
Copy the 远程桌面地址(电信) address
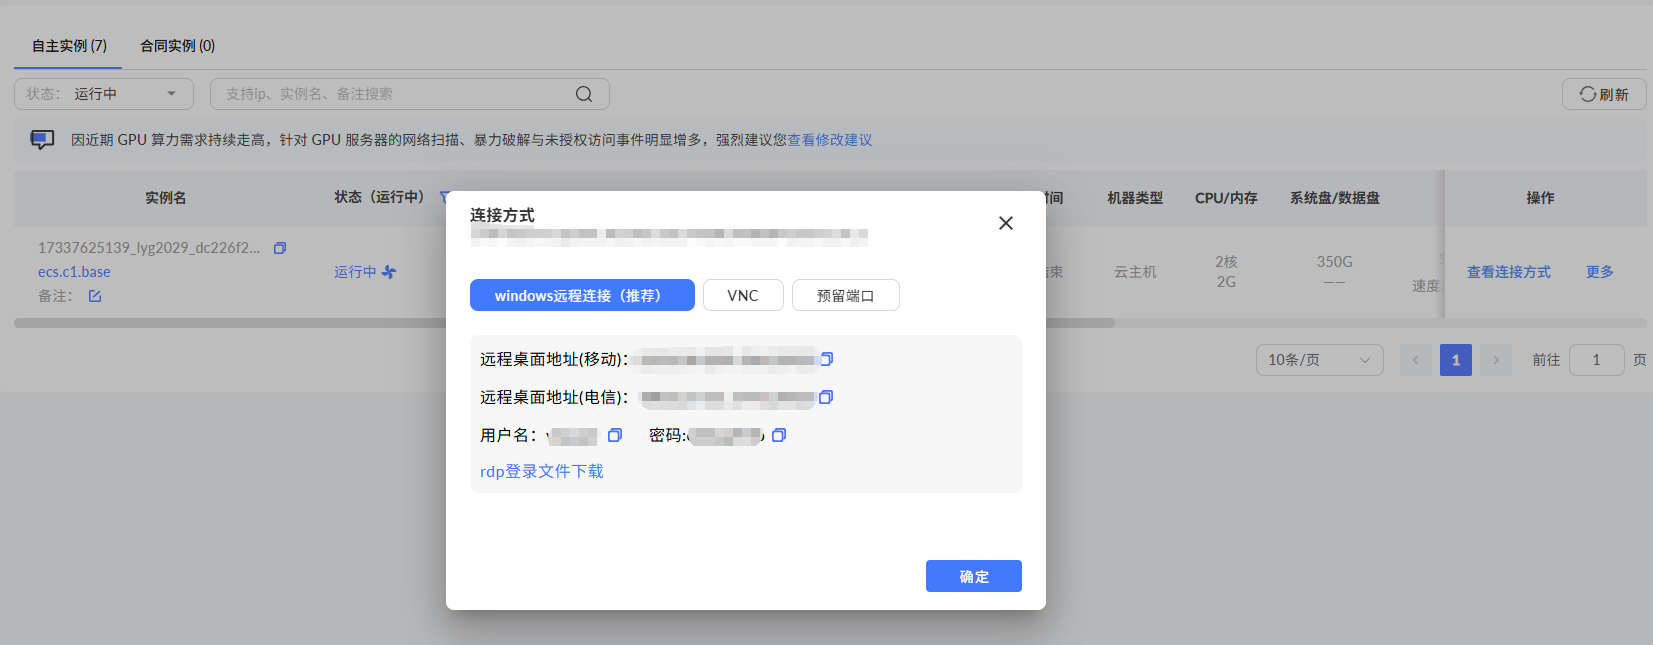pos(826,397)
